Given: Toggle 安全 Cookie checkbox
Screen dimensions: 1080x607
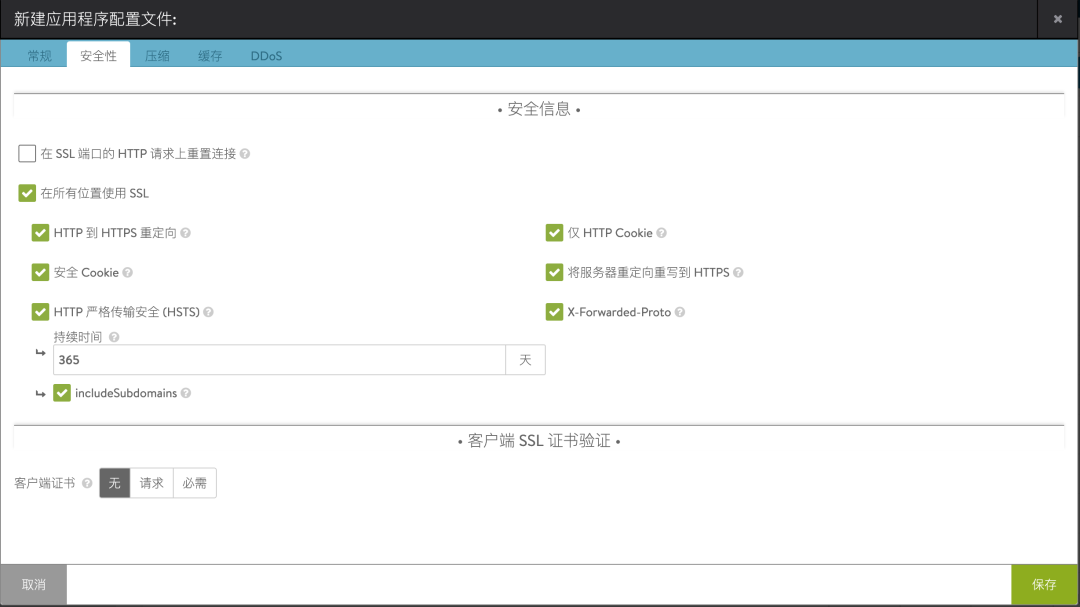Looking at the screenshot, I should coord(40,272).
